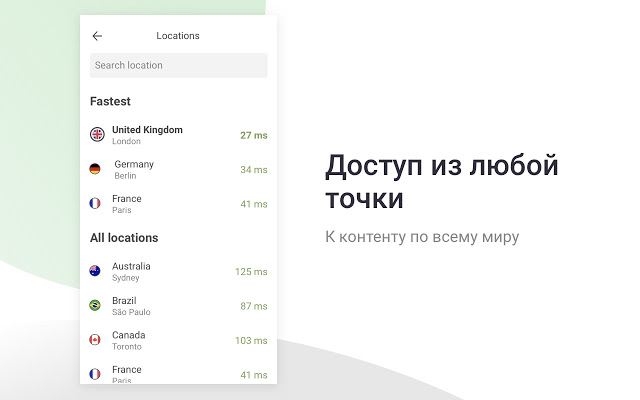Click the heading Доступ из любой точки

(x=442, y=182)
